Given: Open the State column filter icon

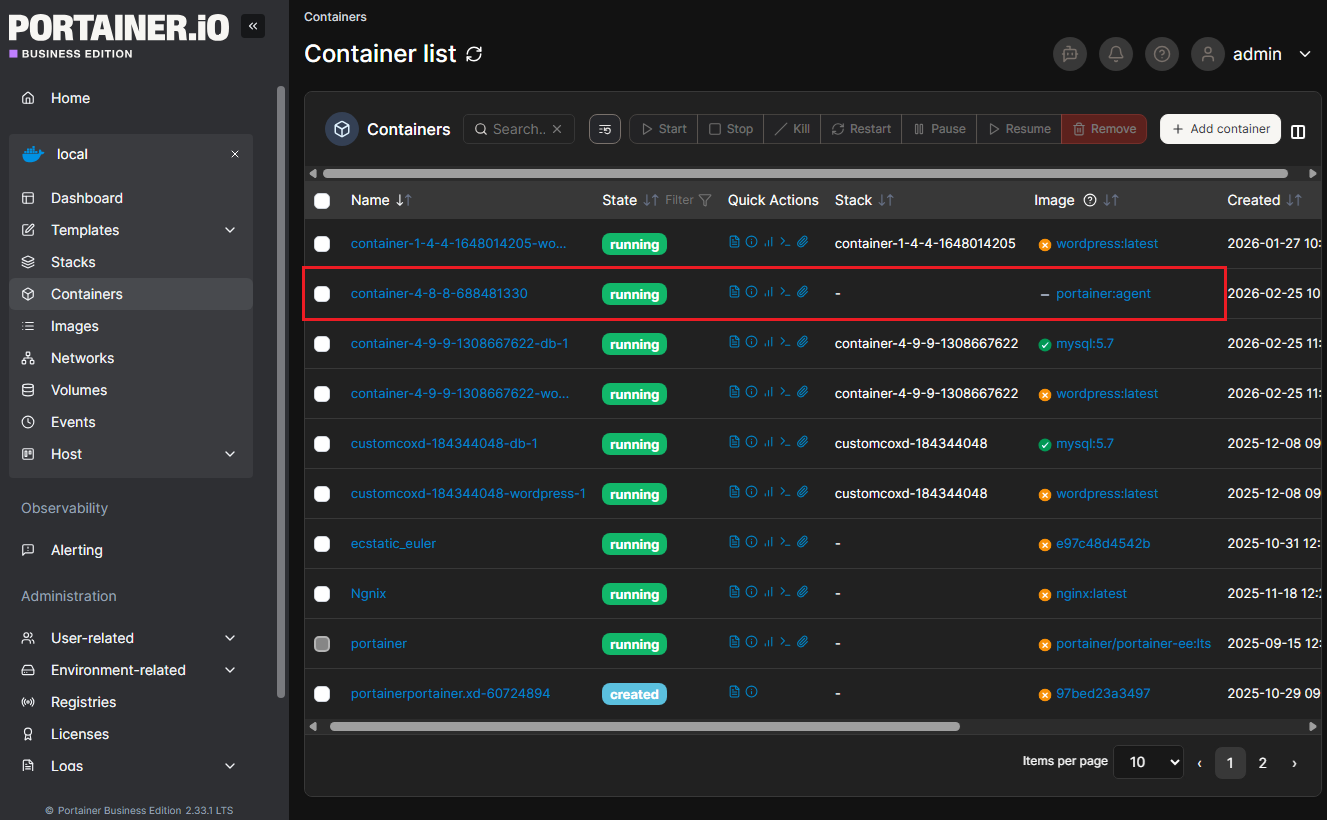Looking at the screenshot, I should (x=705, y=200).
